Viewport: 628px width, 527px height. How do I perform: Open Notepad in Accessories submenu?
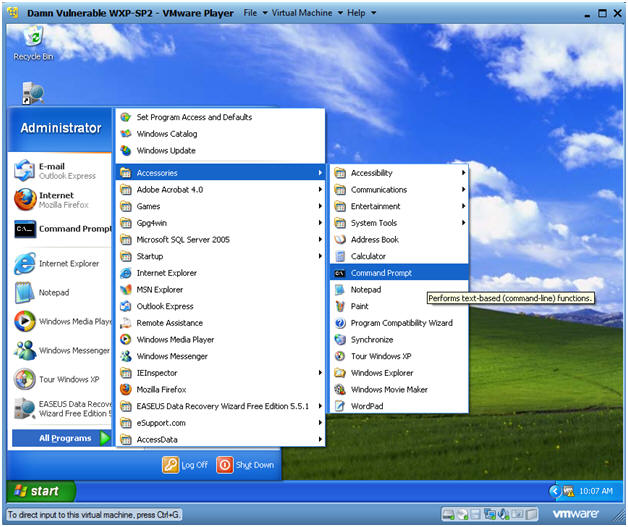399,290
